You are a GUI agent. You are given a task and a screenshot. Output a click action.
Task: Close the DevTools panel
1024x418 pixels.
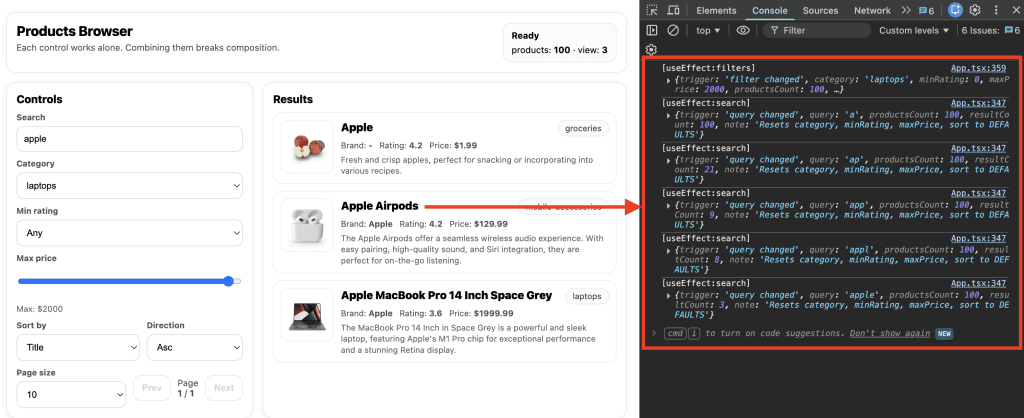click(x=1015, y=10)
